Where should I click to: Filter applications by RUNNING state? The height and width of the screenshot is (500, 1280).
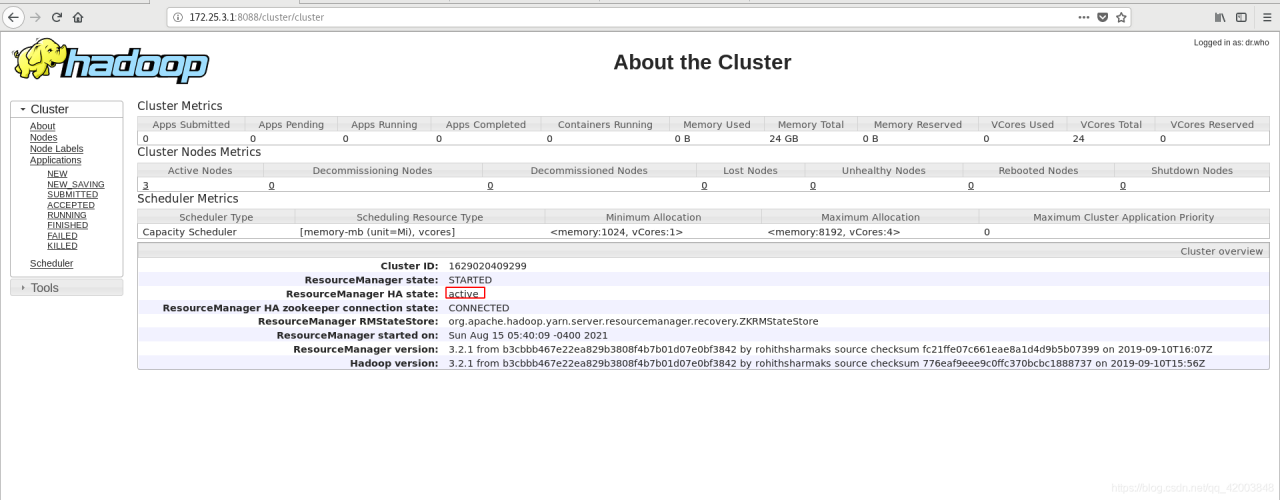click(67, 215)
